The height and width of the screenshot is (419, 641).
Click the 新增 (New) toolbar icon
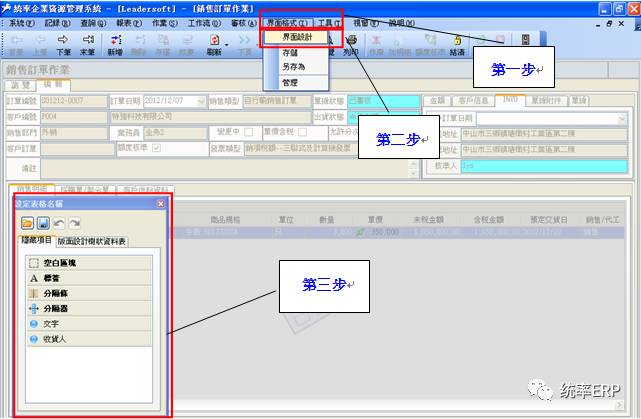click(115, 43)
